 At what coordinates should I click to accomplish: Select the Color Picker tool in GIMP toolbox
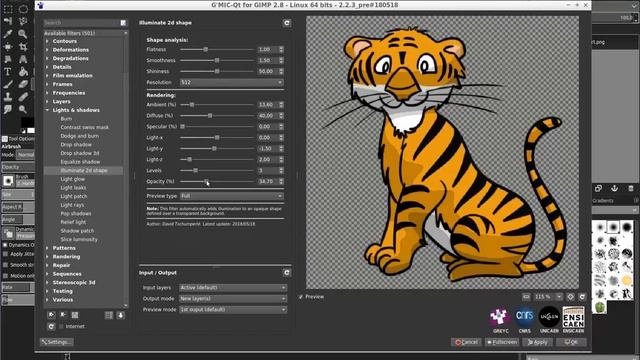coord(8,34)
